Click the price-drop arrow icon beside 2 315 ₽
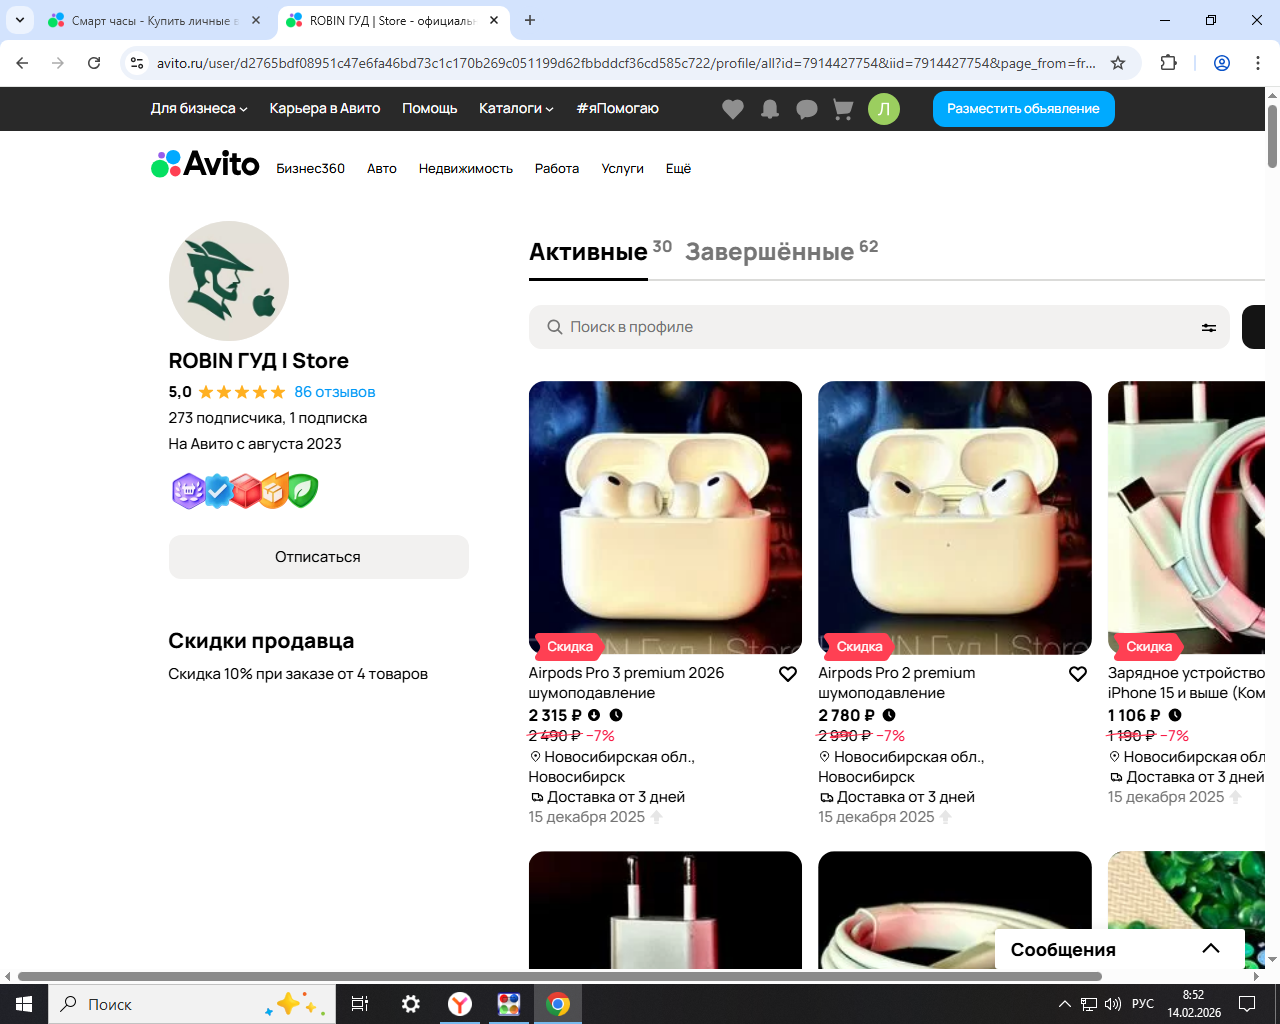1280x1024 pixels. point(594,715)
